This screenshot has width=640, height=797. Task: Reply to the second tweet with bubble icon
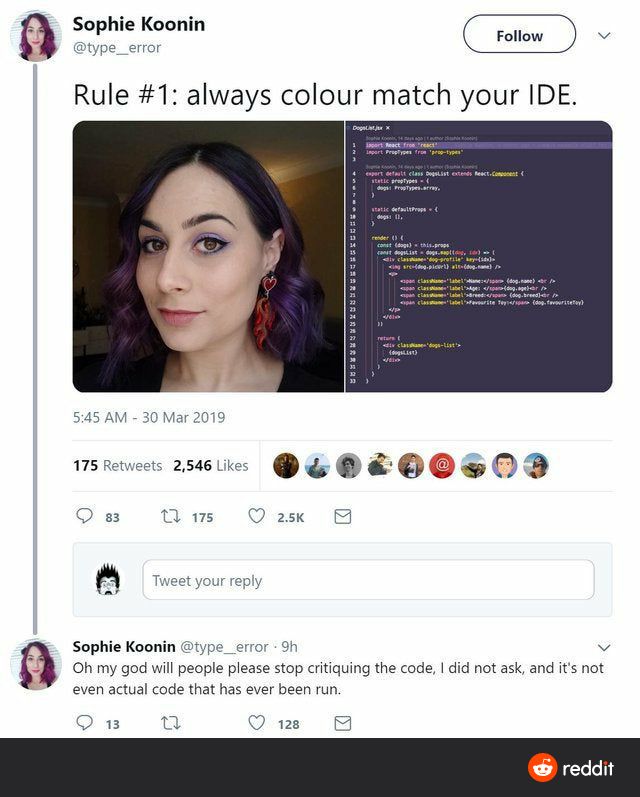(84, 722)
